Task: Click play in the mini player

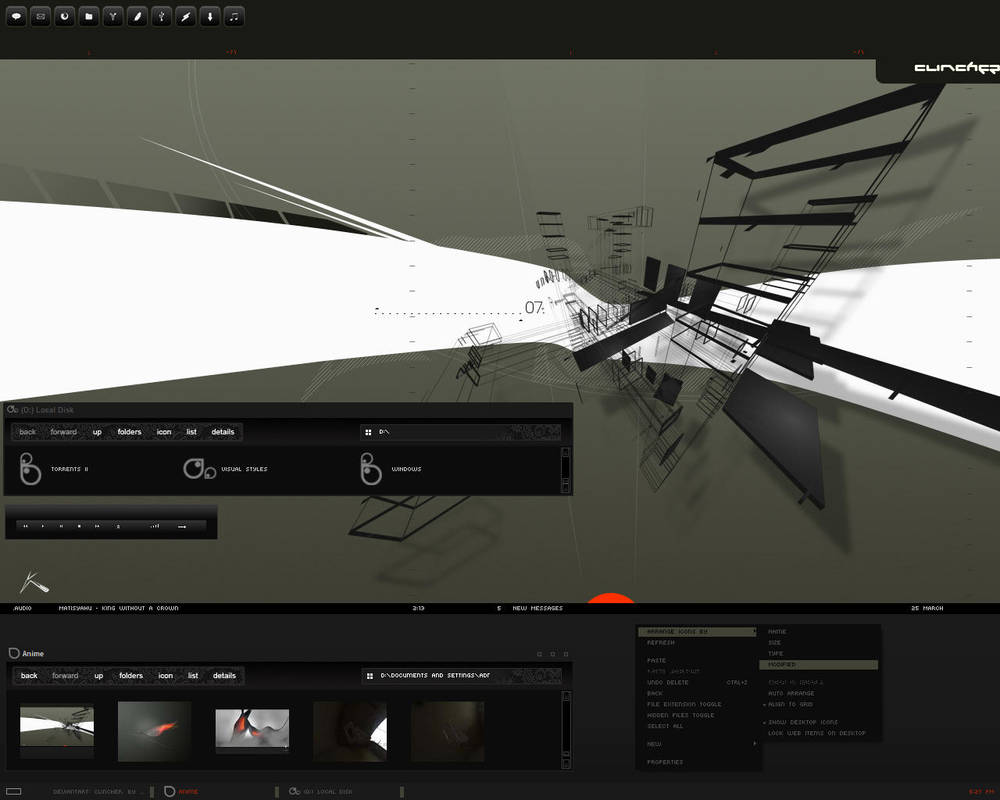Action: tap(43, 526)
